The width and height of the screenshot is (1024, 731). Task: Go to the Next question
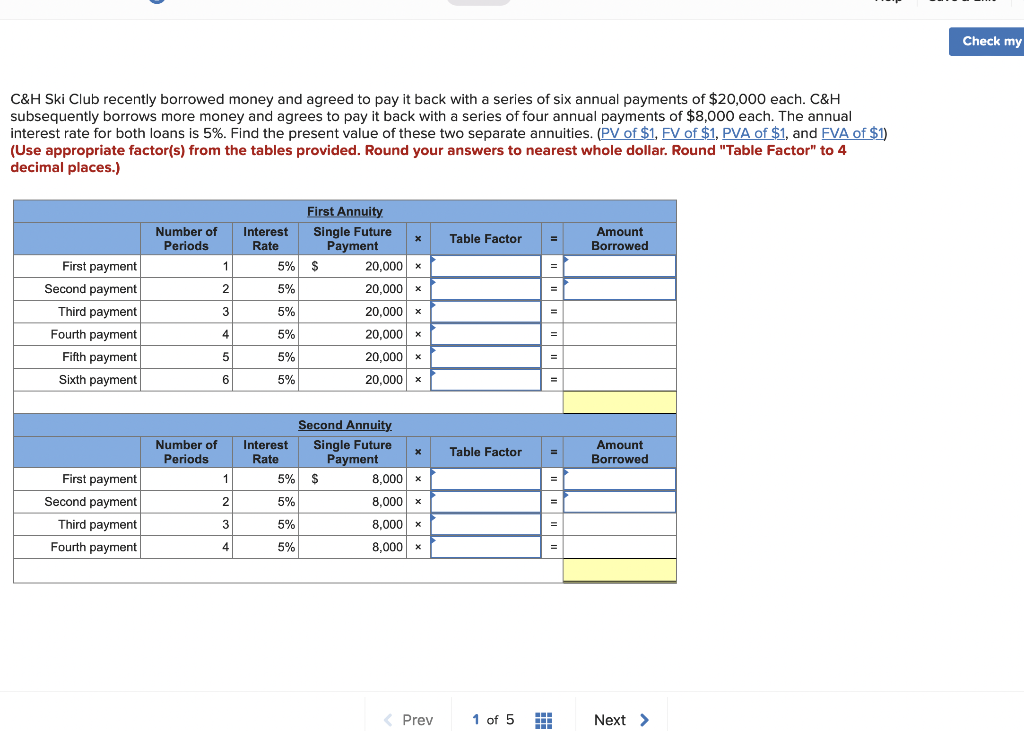(x=622, y=720)
